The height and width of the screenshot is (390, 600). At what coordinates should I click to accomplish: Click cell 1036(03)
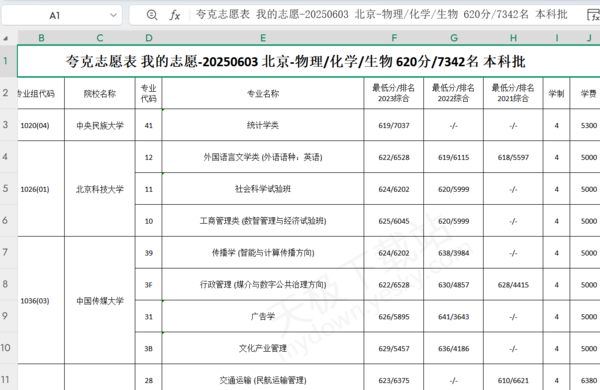pyautogui.click(x=41, y=301)
